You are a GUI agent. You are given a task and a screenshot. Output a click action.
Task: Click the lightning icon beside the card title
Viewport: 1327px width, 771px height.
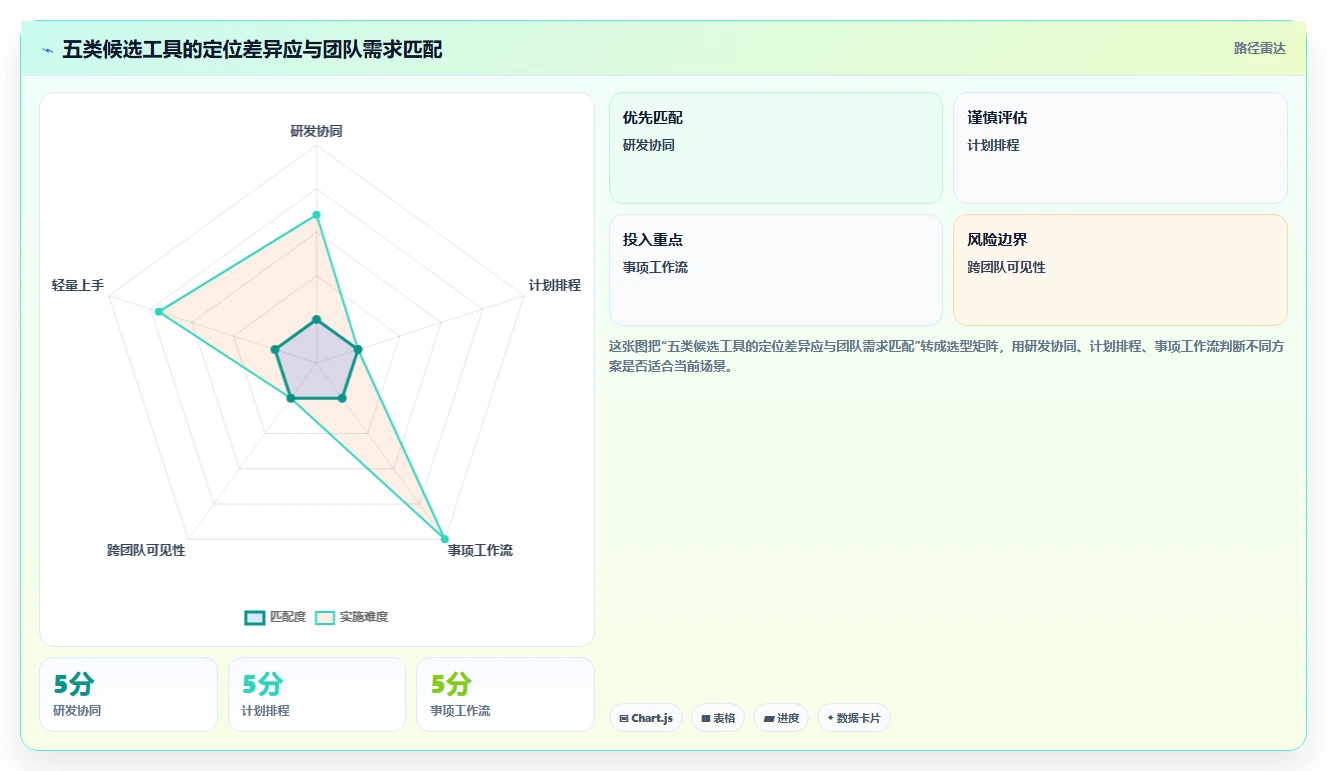click(x=48, y=49)
